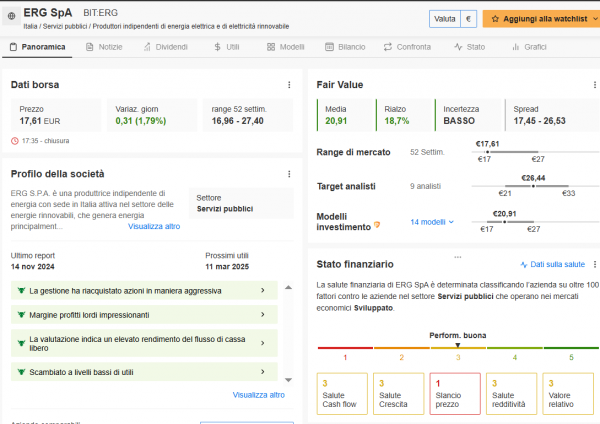Click the Confronta arrows icon
This screenshot has height=424, width=600.
[x=388, y=47]
